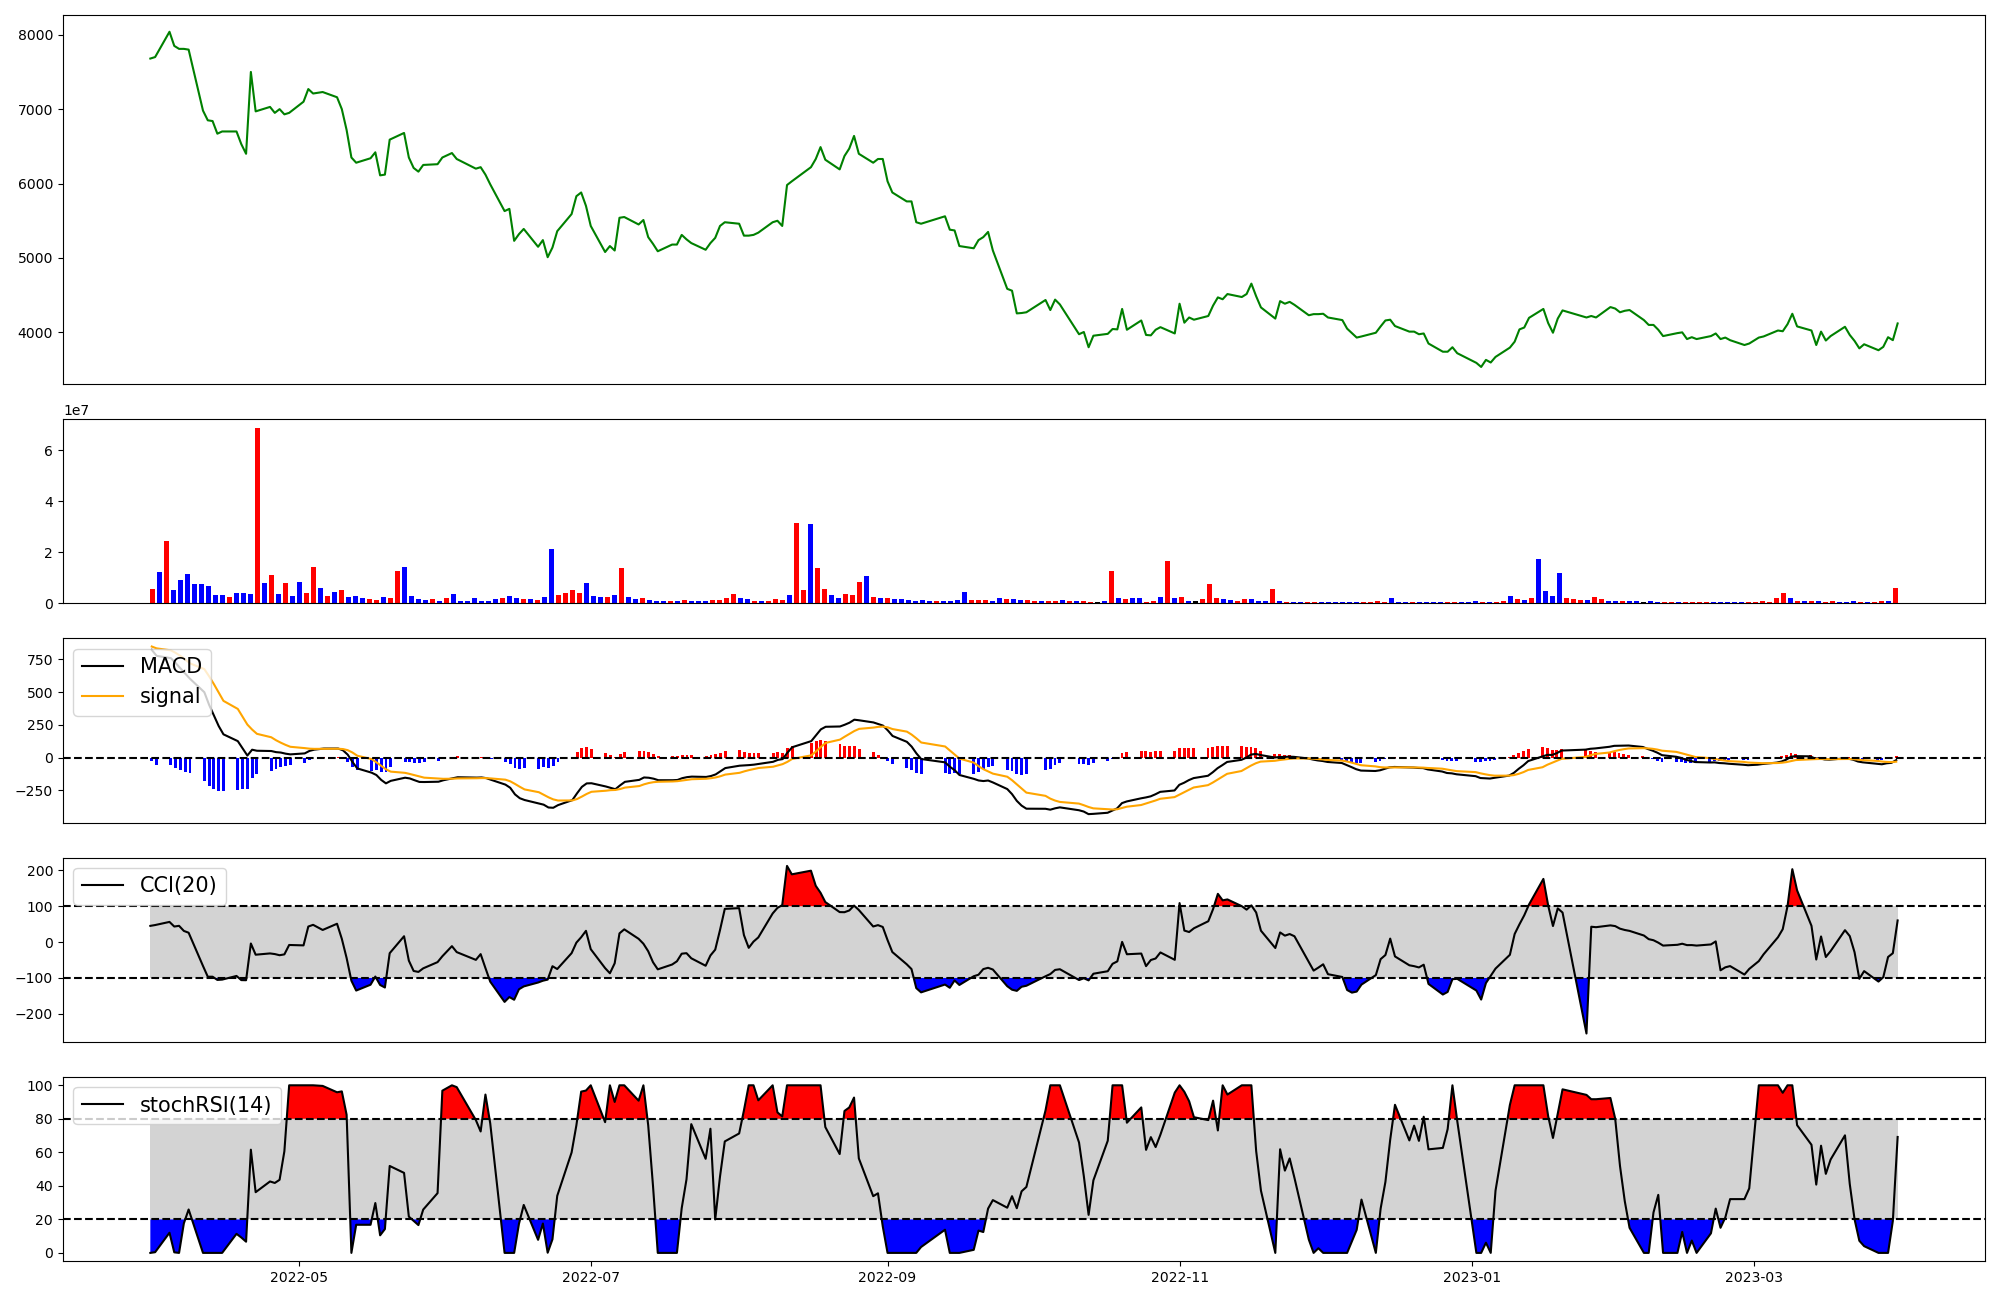The width and height of the screenshot is (2000, 1300).
Task: Click the orange signal legend line
Action: [102, 696]
